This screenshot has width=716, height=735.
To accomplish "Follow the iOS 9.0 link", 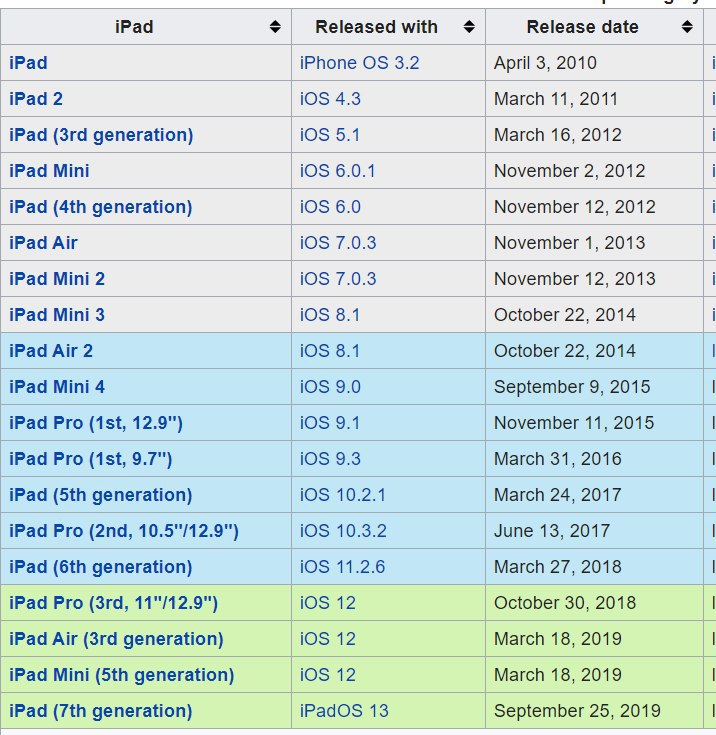I will click(x=330, y=387).
